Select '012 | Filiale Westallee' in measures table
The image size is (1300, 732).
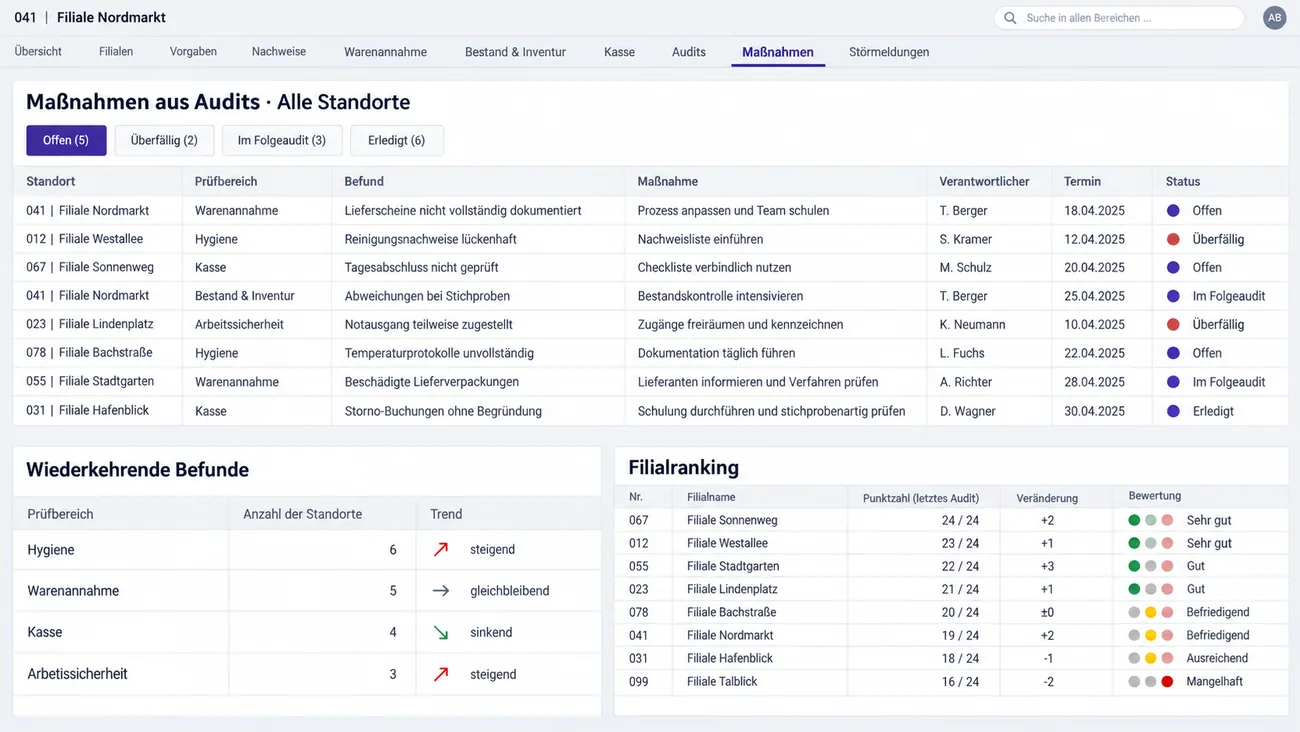coord(85,239)
